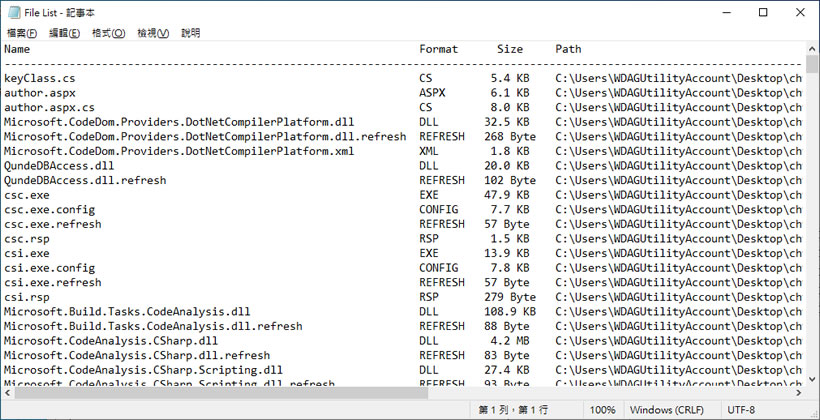Click 'Microsoft.CodeAnalysis.CSharp.dll' file name

coord(111,341)
